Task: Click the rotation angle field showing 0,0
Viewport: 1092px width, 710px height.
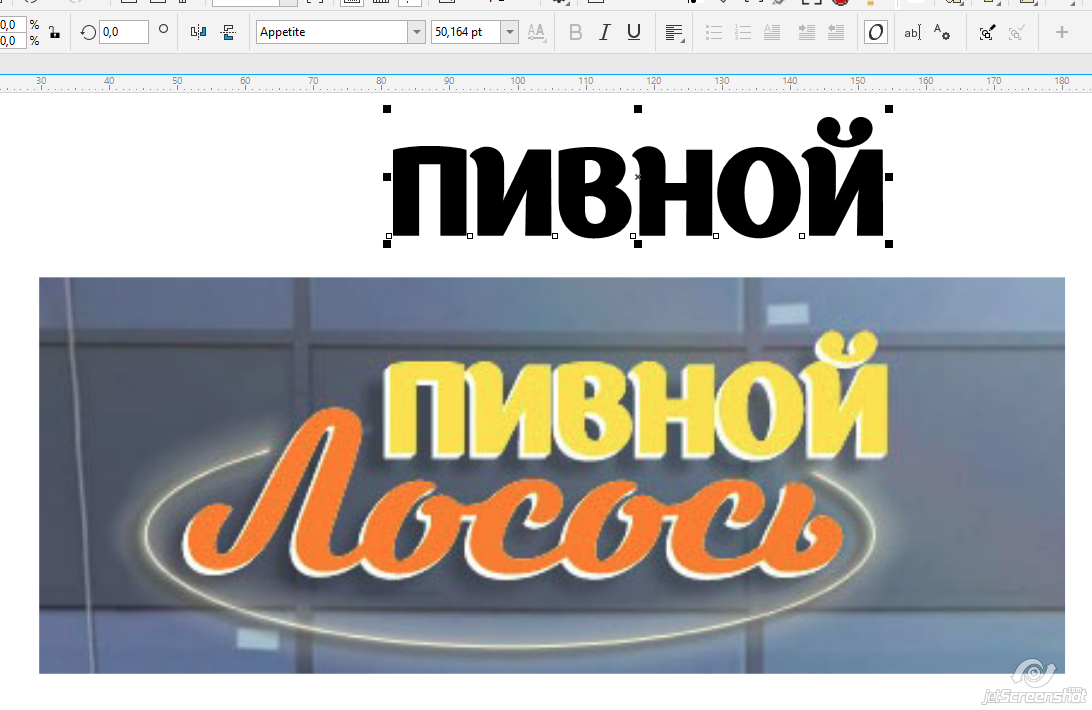Action: coord(124,32)
